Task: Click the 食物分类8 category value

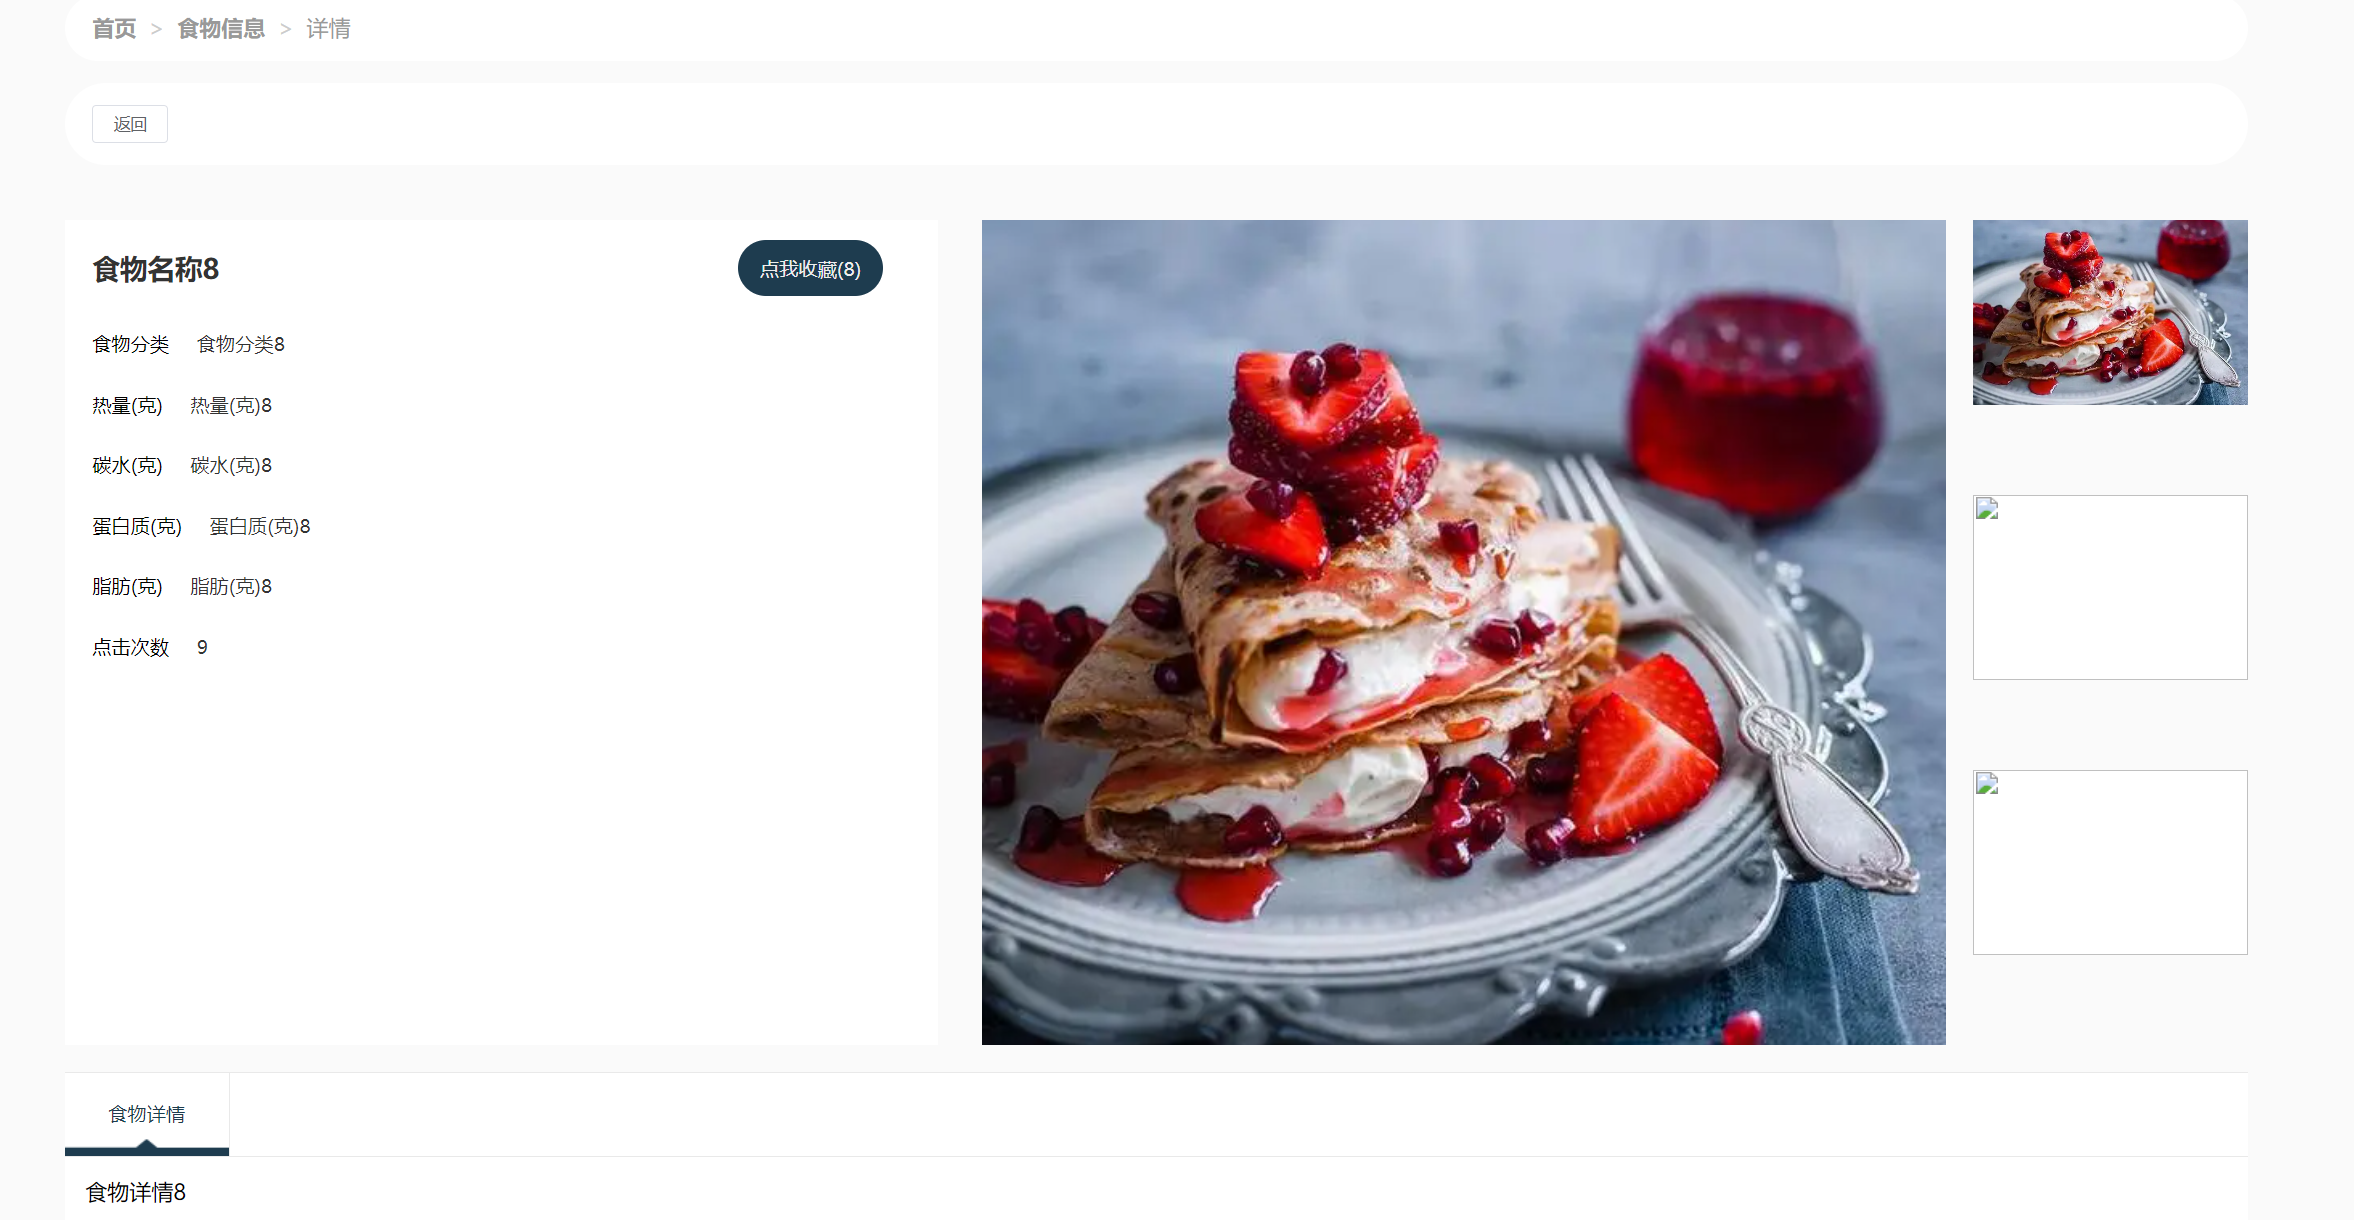Action: (x=241, y=344)
